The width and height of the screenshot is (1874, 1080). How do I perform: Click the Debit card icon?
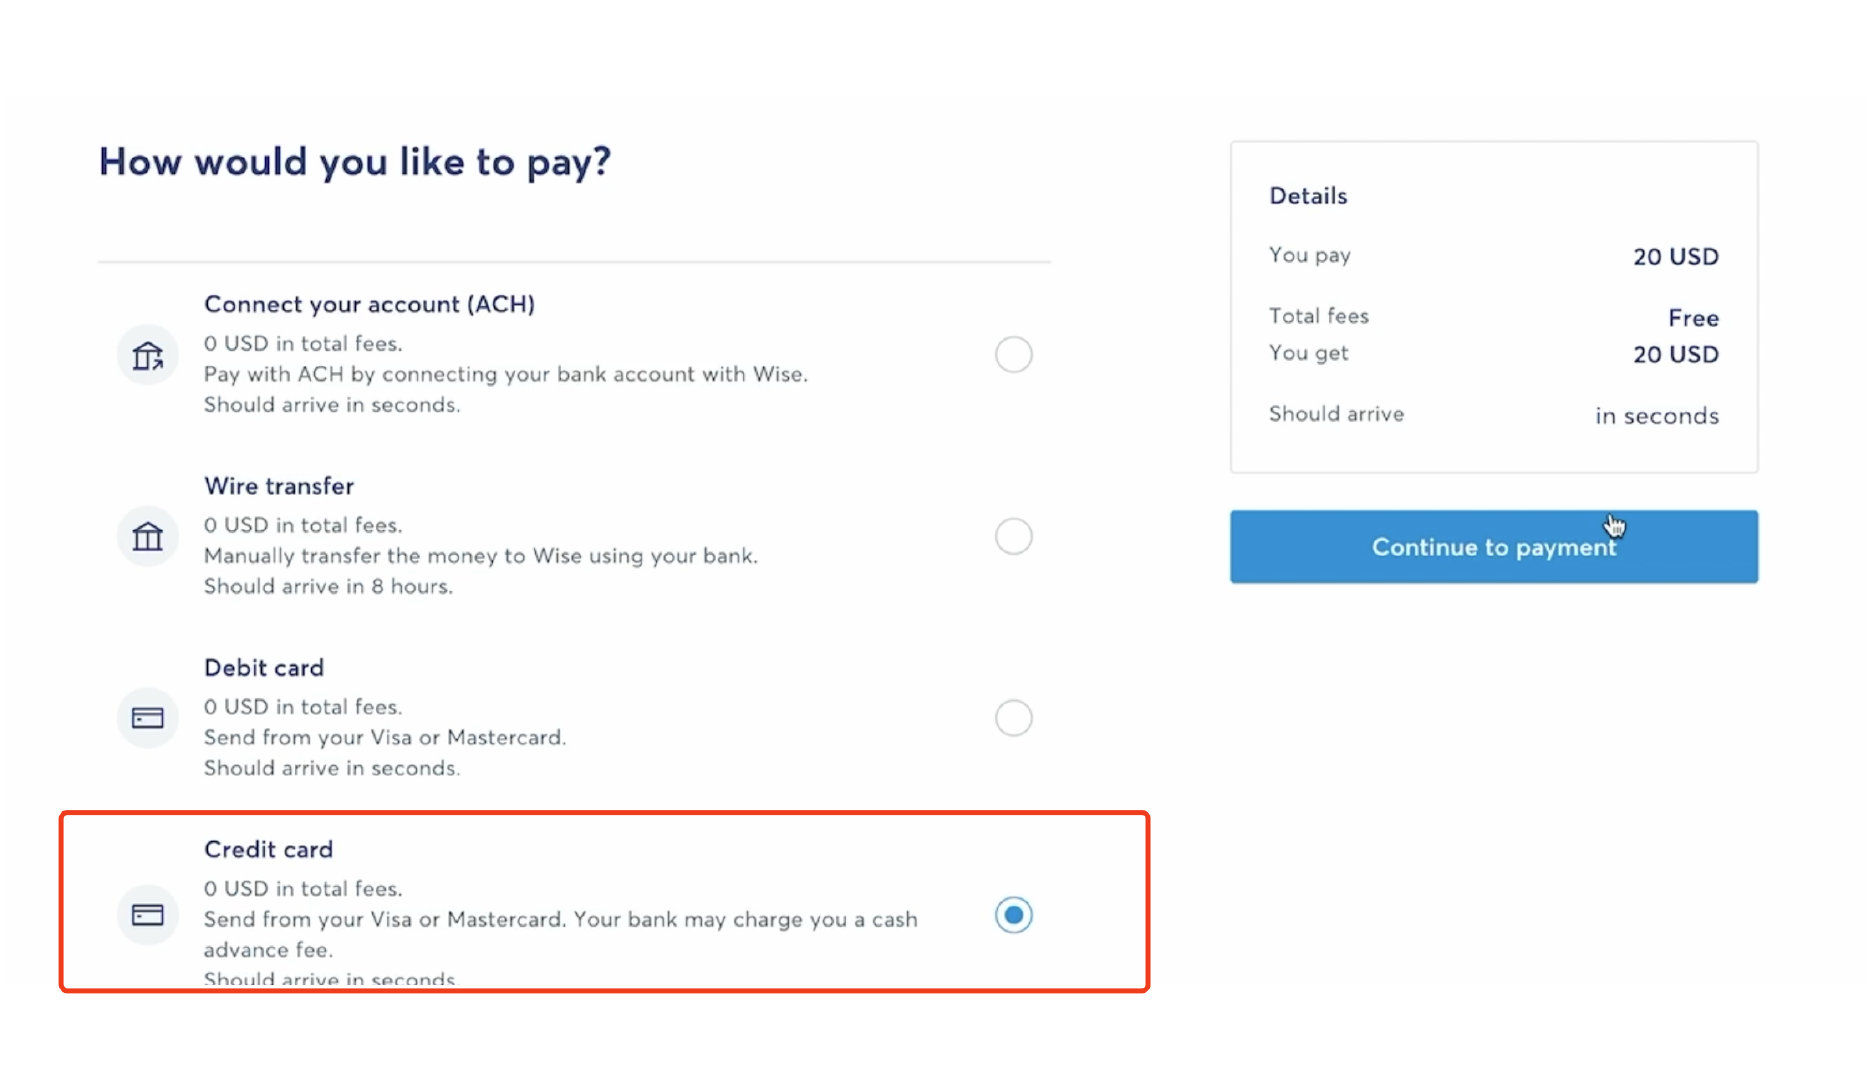tap(148, 718)
